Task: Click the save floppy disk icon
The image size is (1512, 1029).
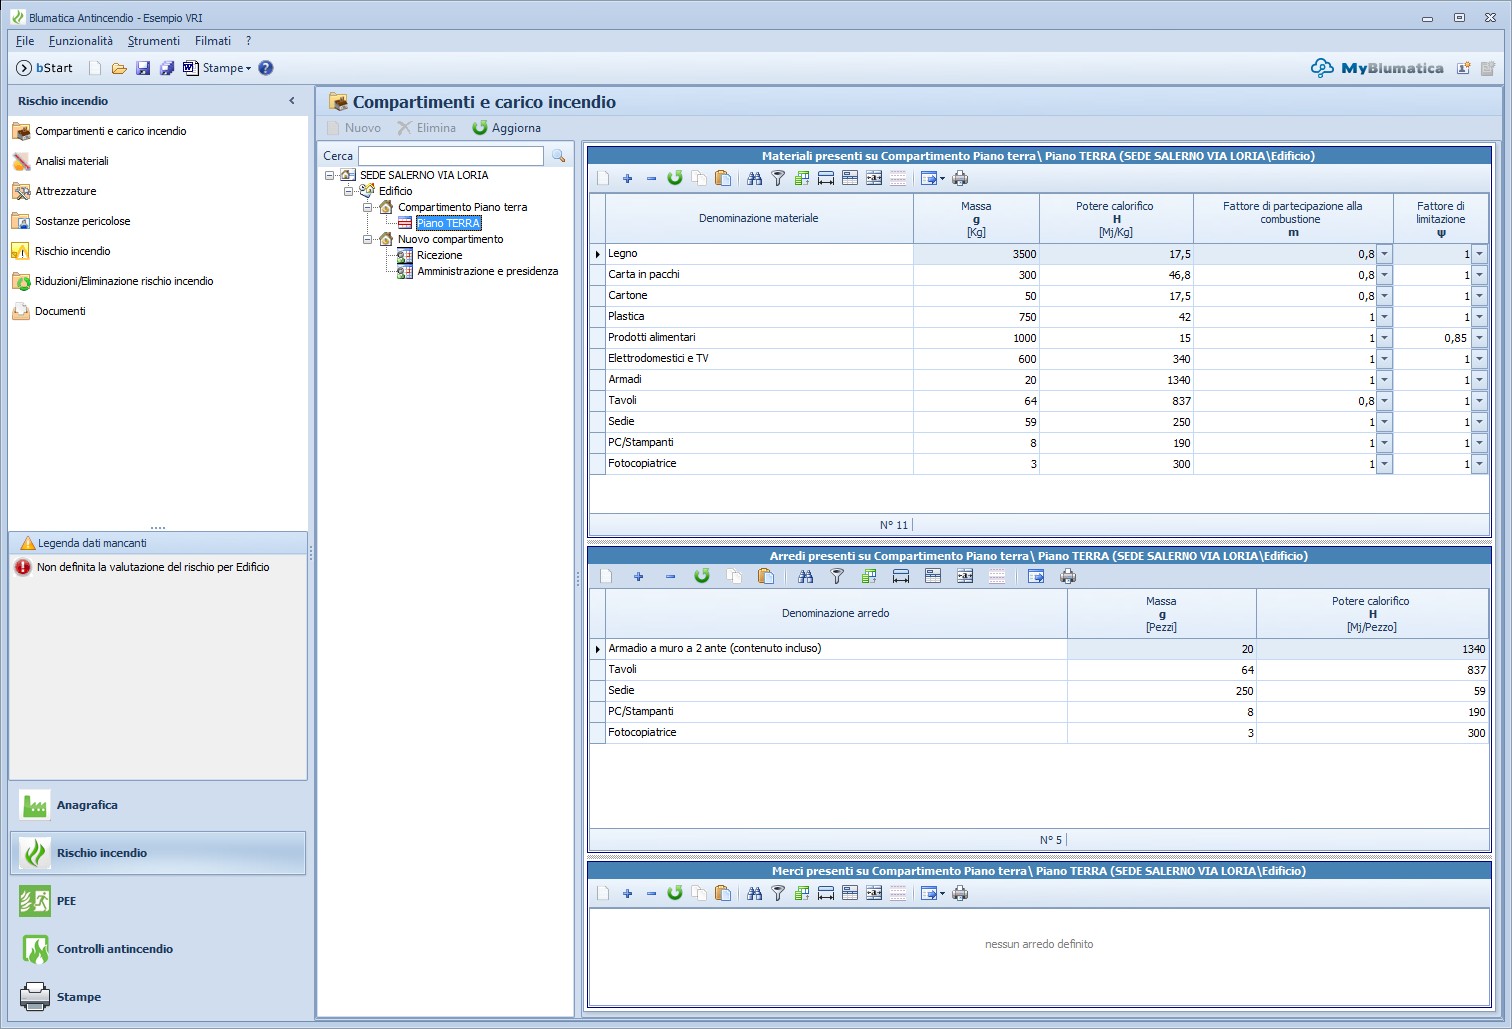Action: (x=143, y=68)
